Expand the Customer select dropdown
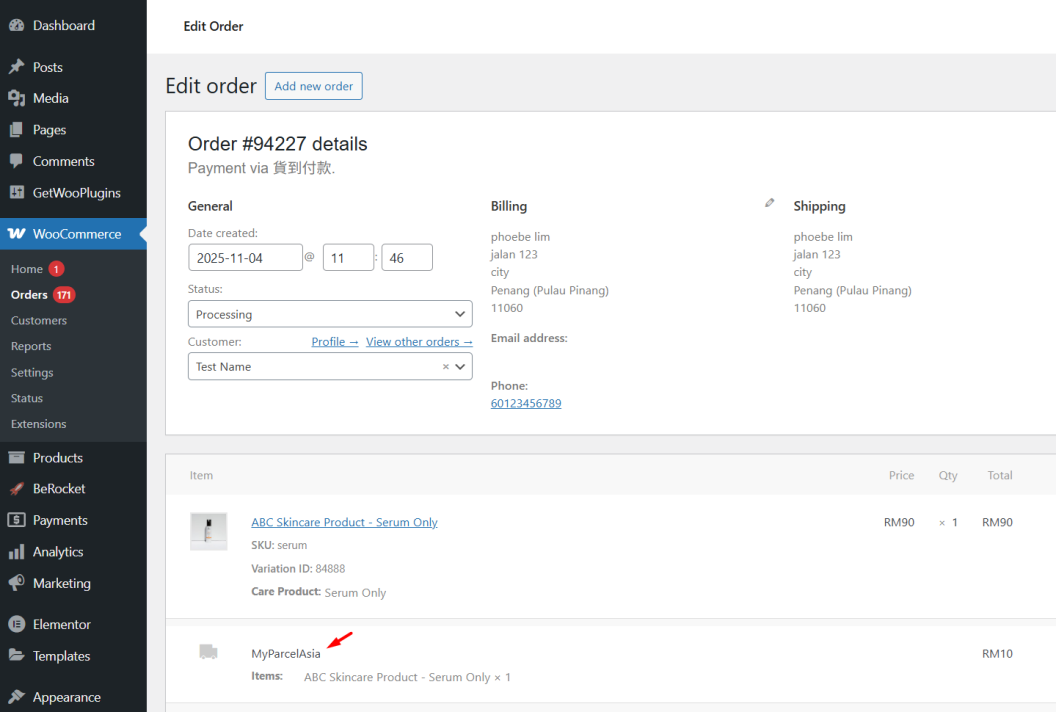The width and height of the screenshot is (1056, 712). (461, 367)
